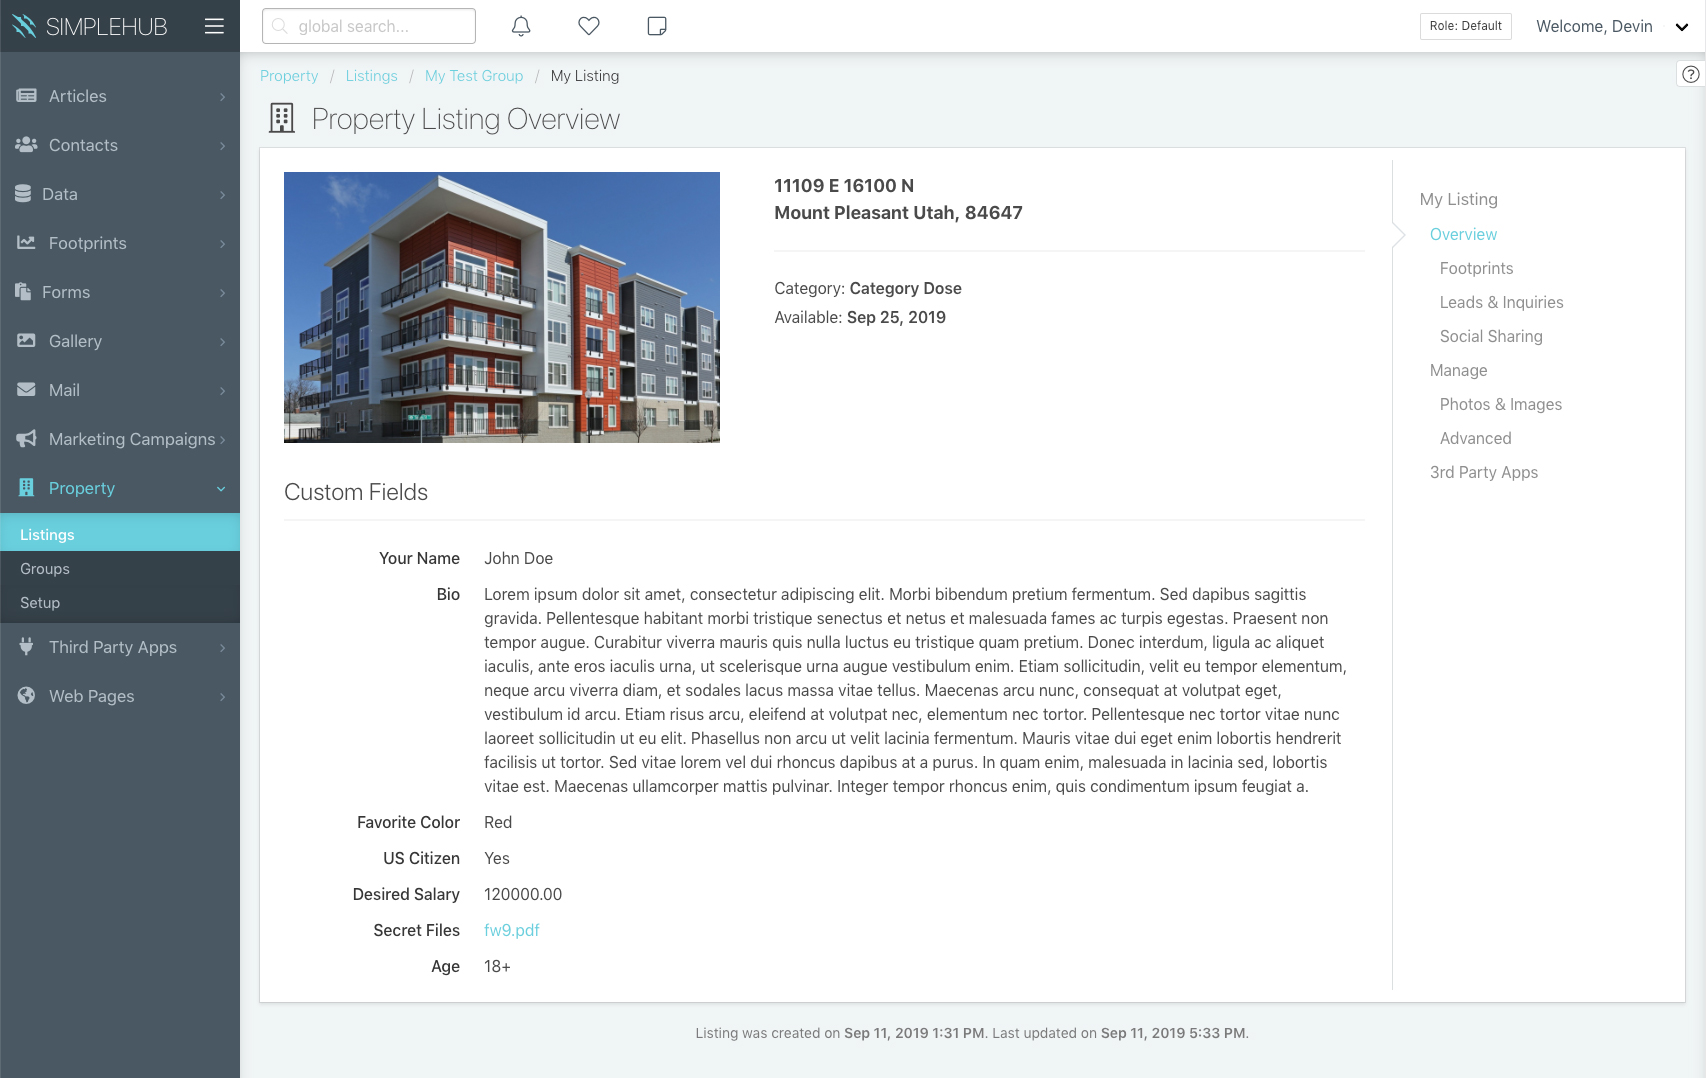Click the Category Dose value

pyautogui.click(x=905, y=288)
